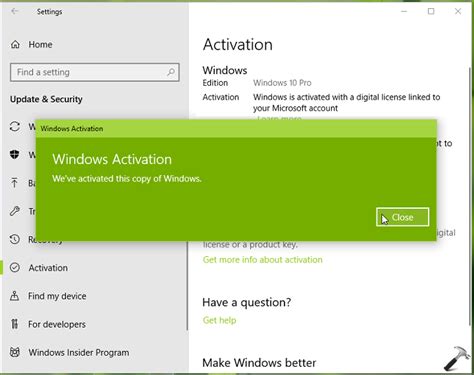474x375 pixels.
Task: Click the Windows Activation dialog title bar
Action: (236, 128)
